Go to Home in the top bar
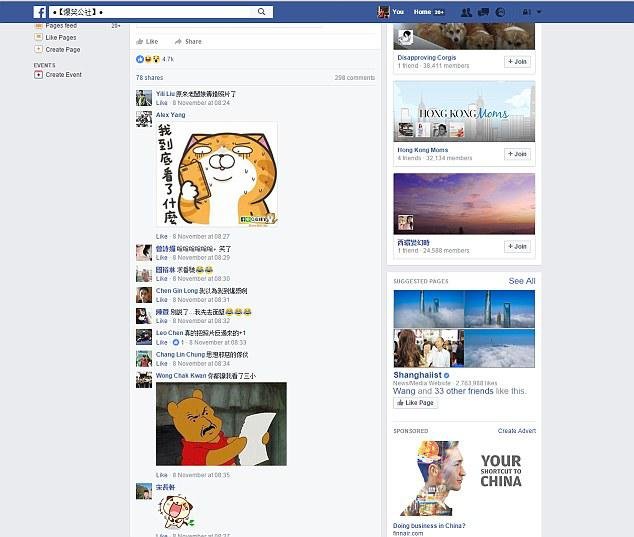The height and width of the screenshot is (537, 634). tap(422, 12)
